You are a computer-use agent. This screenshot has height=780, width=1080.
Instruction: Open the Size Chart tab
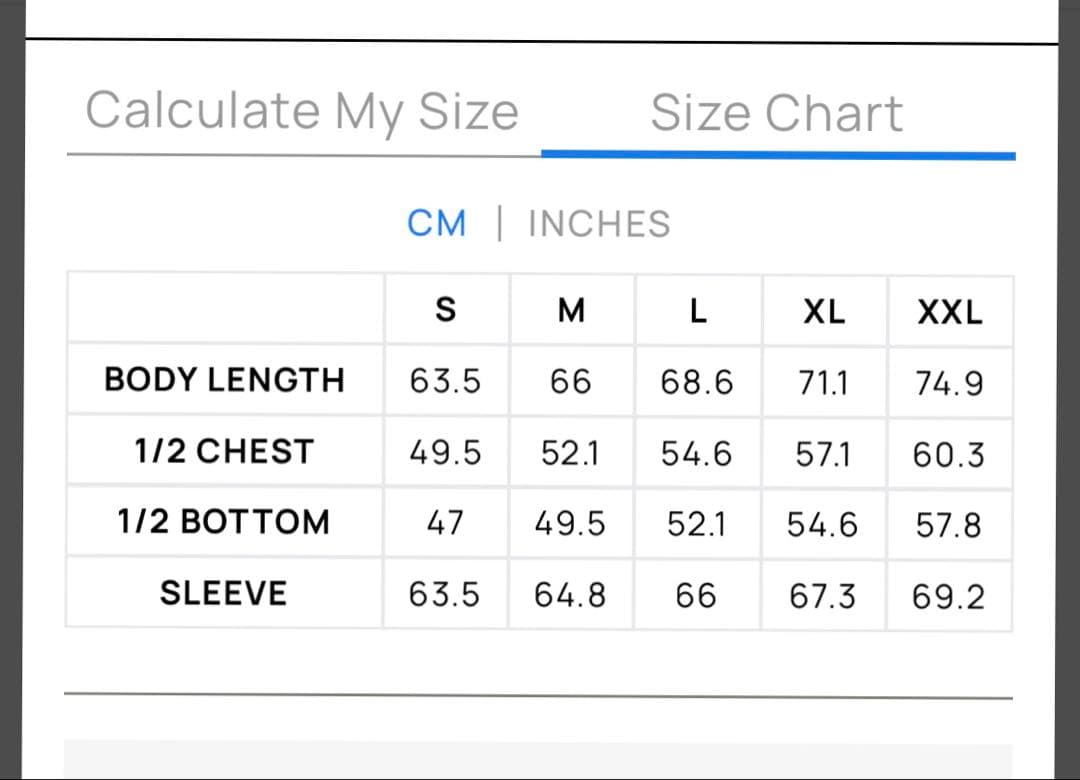(776, 113)
